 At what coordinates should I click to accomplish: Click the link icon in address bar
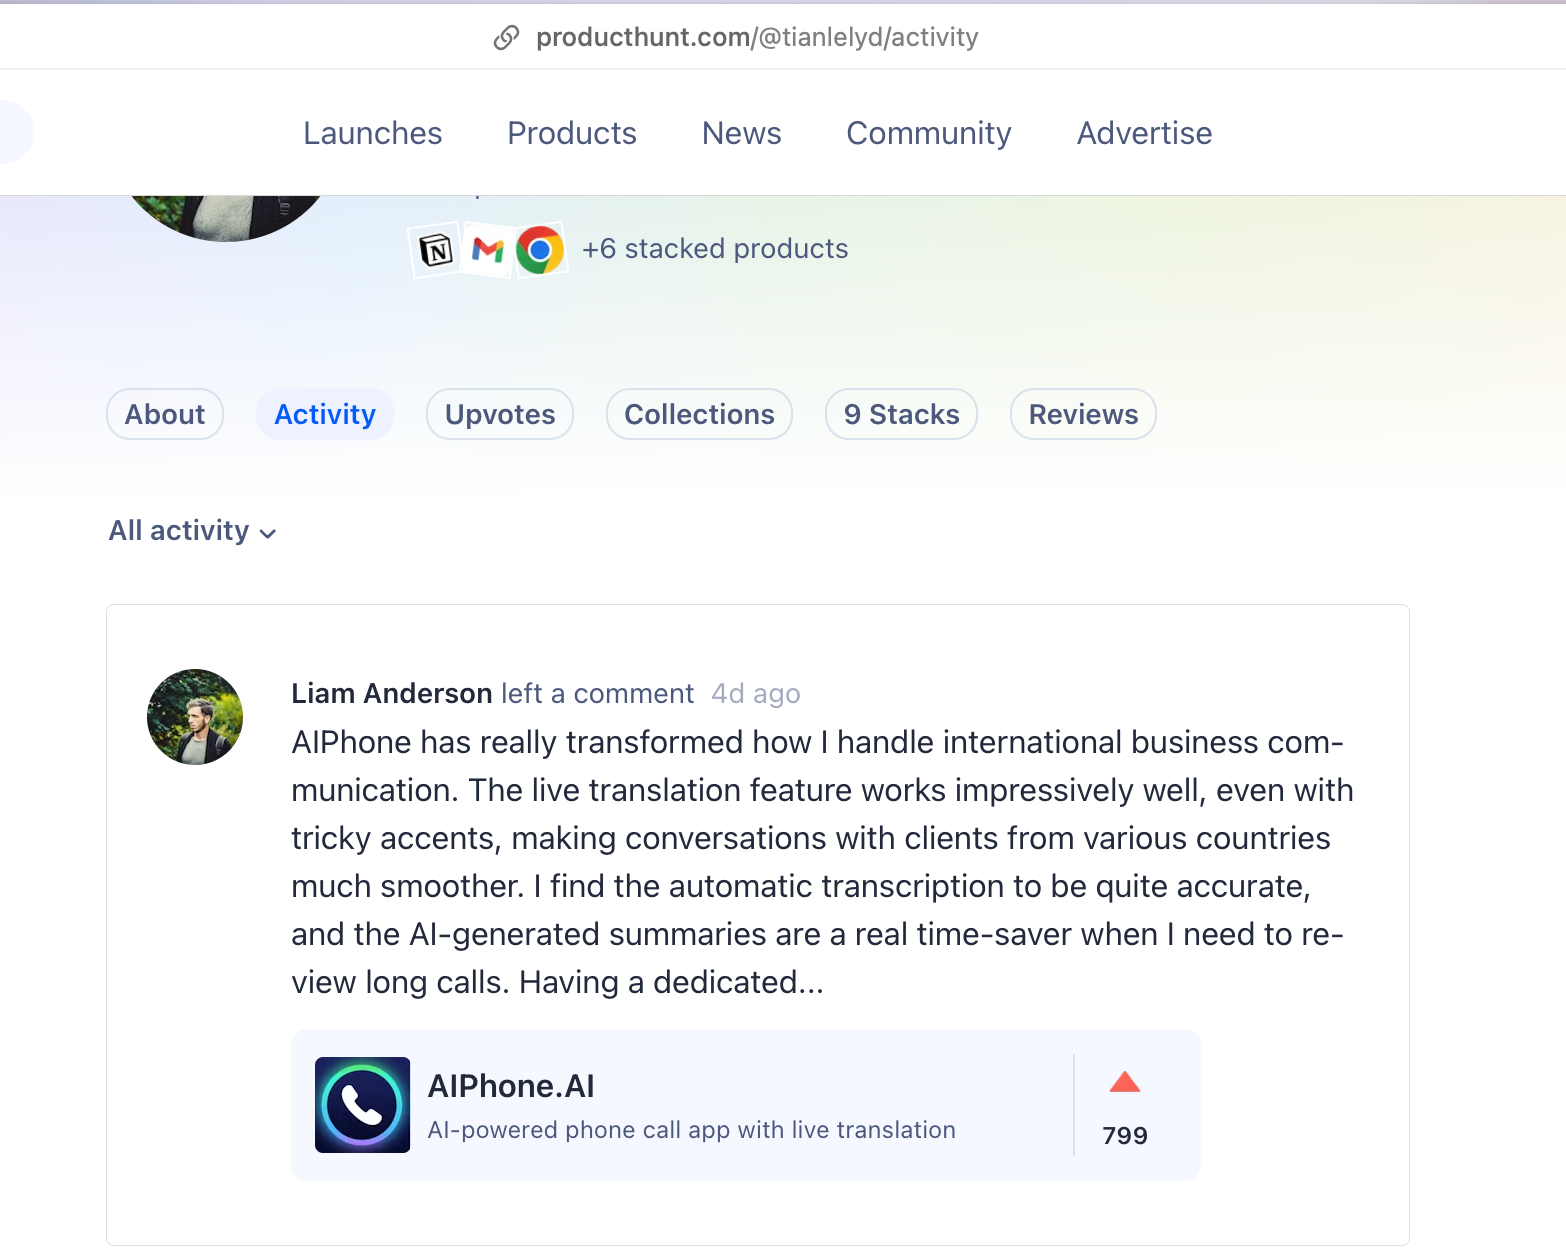point(507,38)
